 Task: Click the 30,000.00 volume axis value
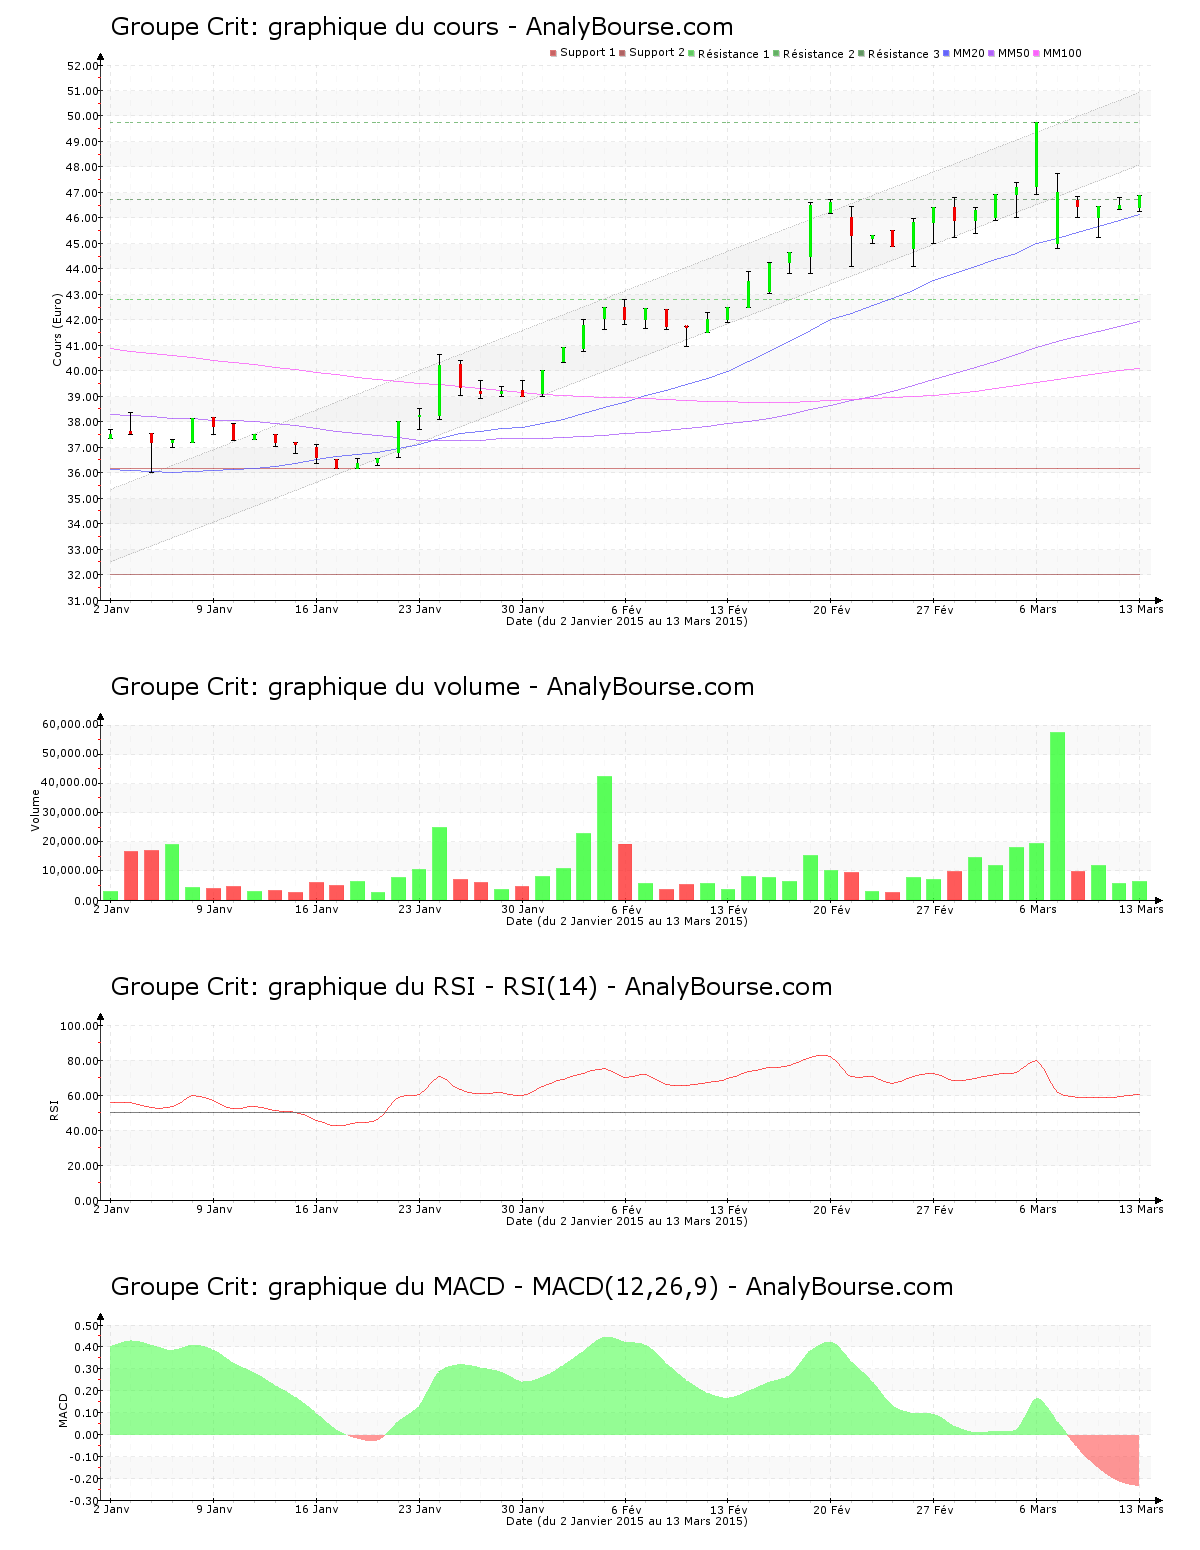[x=70, y=812]
